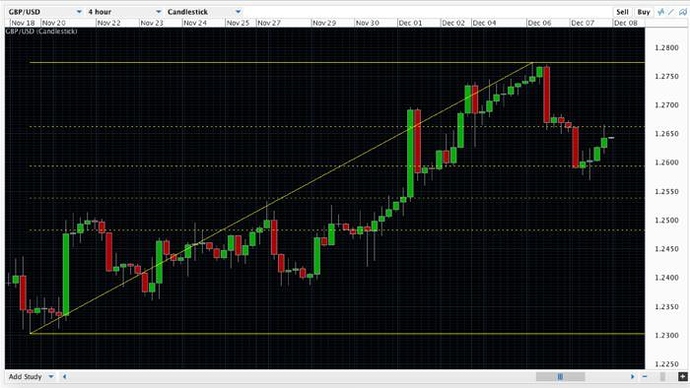This screenshot has width=690, height=388.
Task: Click the Dec 02 date label
Action: pos(453,23)
